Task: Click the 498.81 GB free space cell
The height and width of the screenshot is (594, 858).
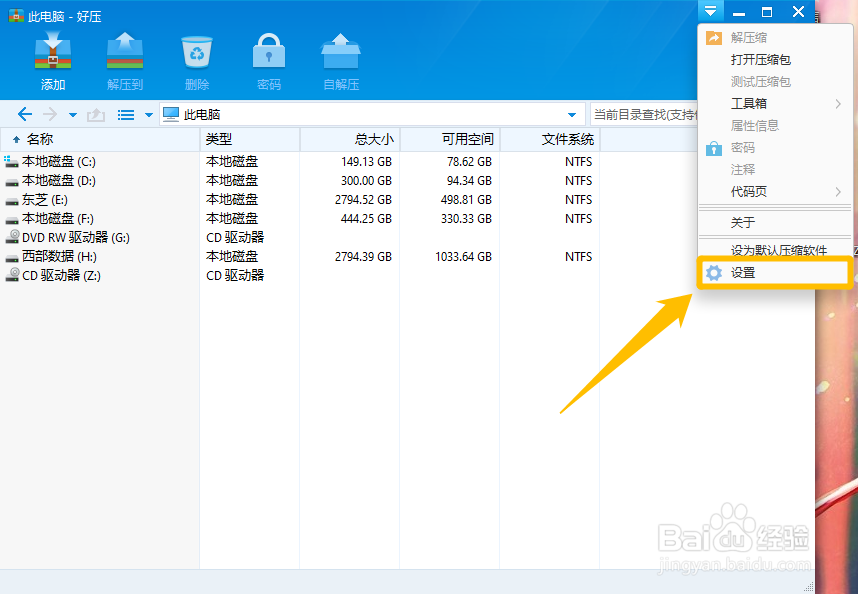Action: (x=466, y=200)
